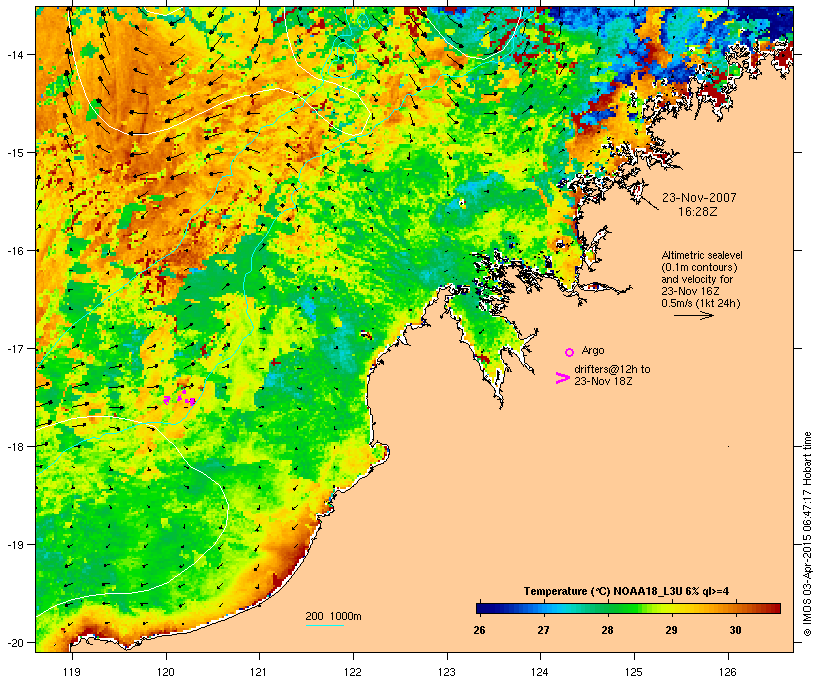Screen dimensions: 820x680
Task: Click the '126' longitude axis label
Action: 728,672
